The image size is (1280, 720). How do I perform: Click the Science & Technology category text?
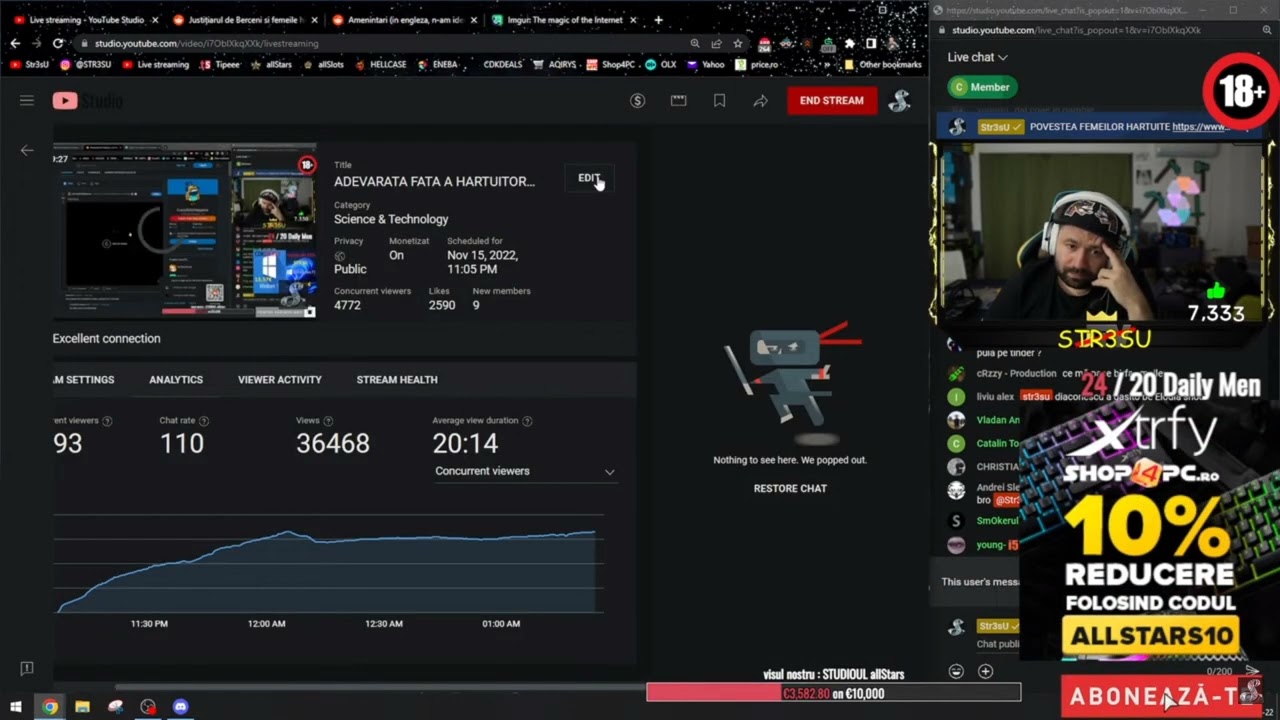(x=391, y=219)
